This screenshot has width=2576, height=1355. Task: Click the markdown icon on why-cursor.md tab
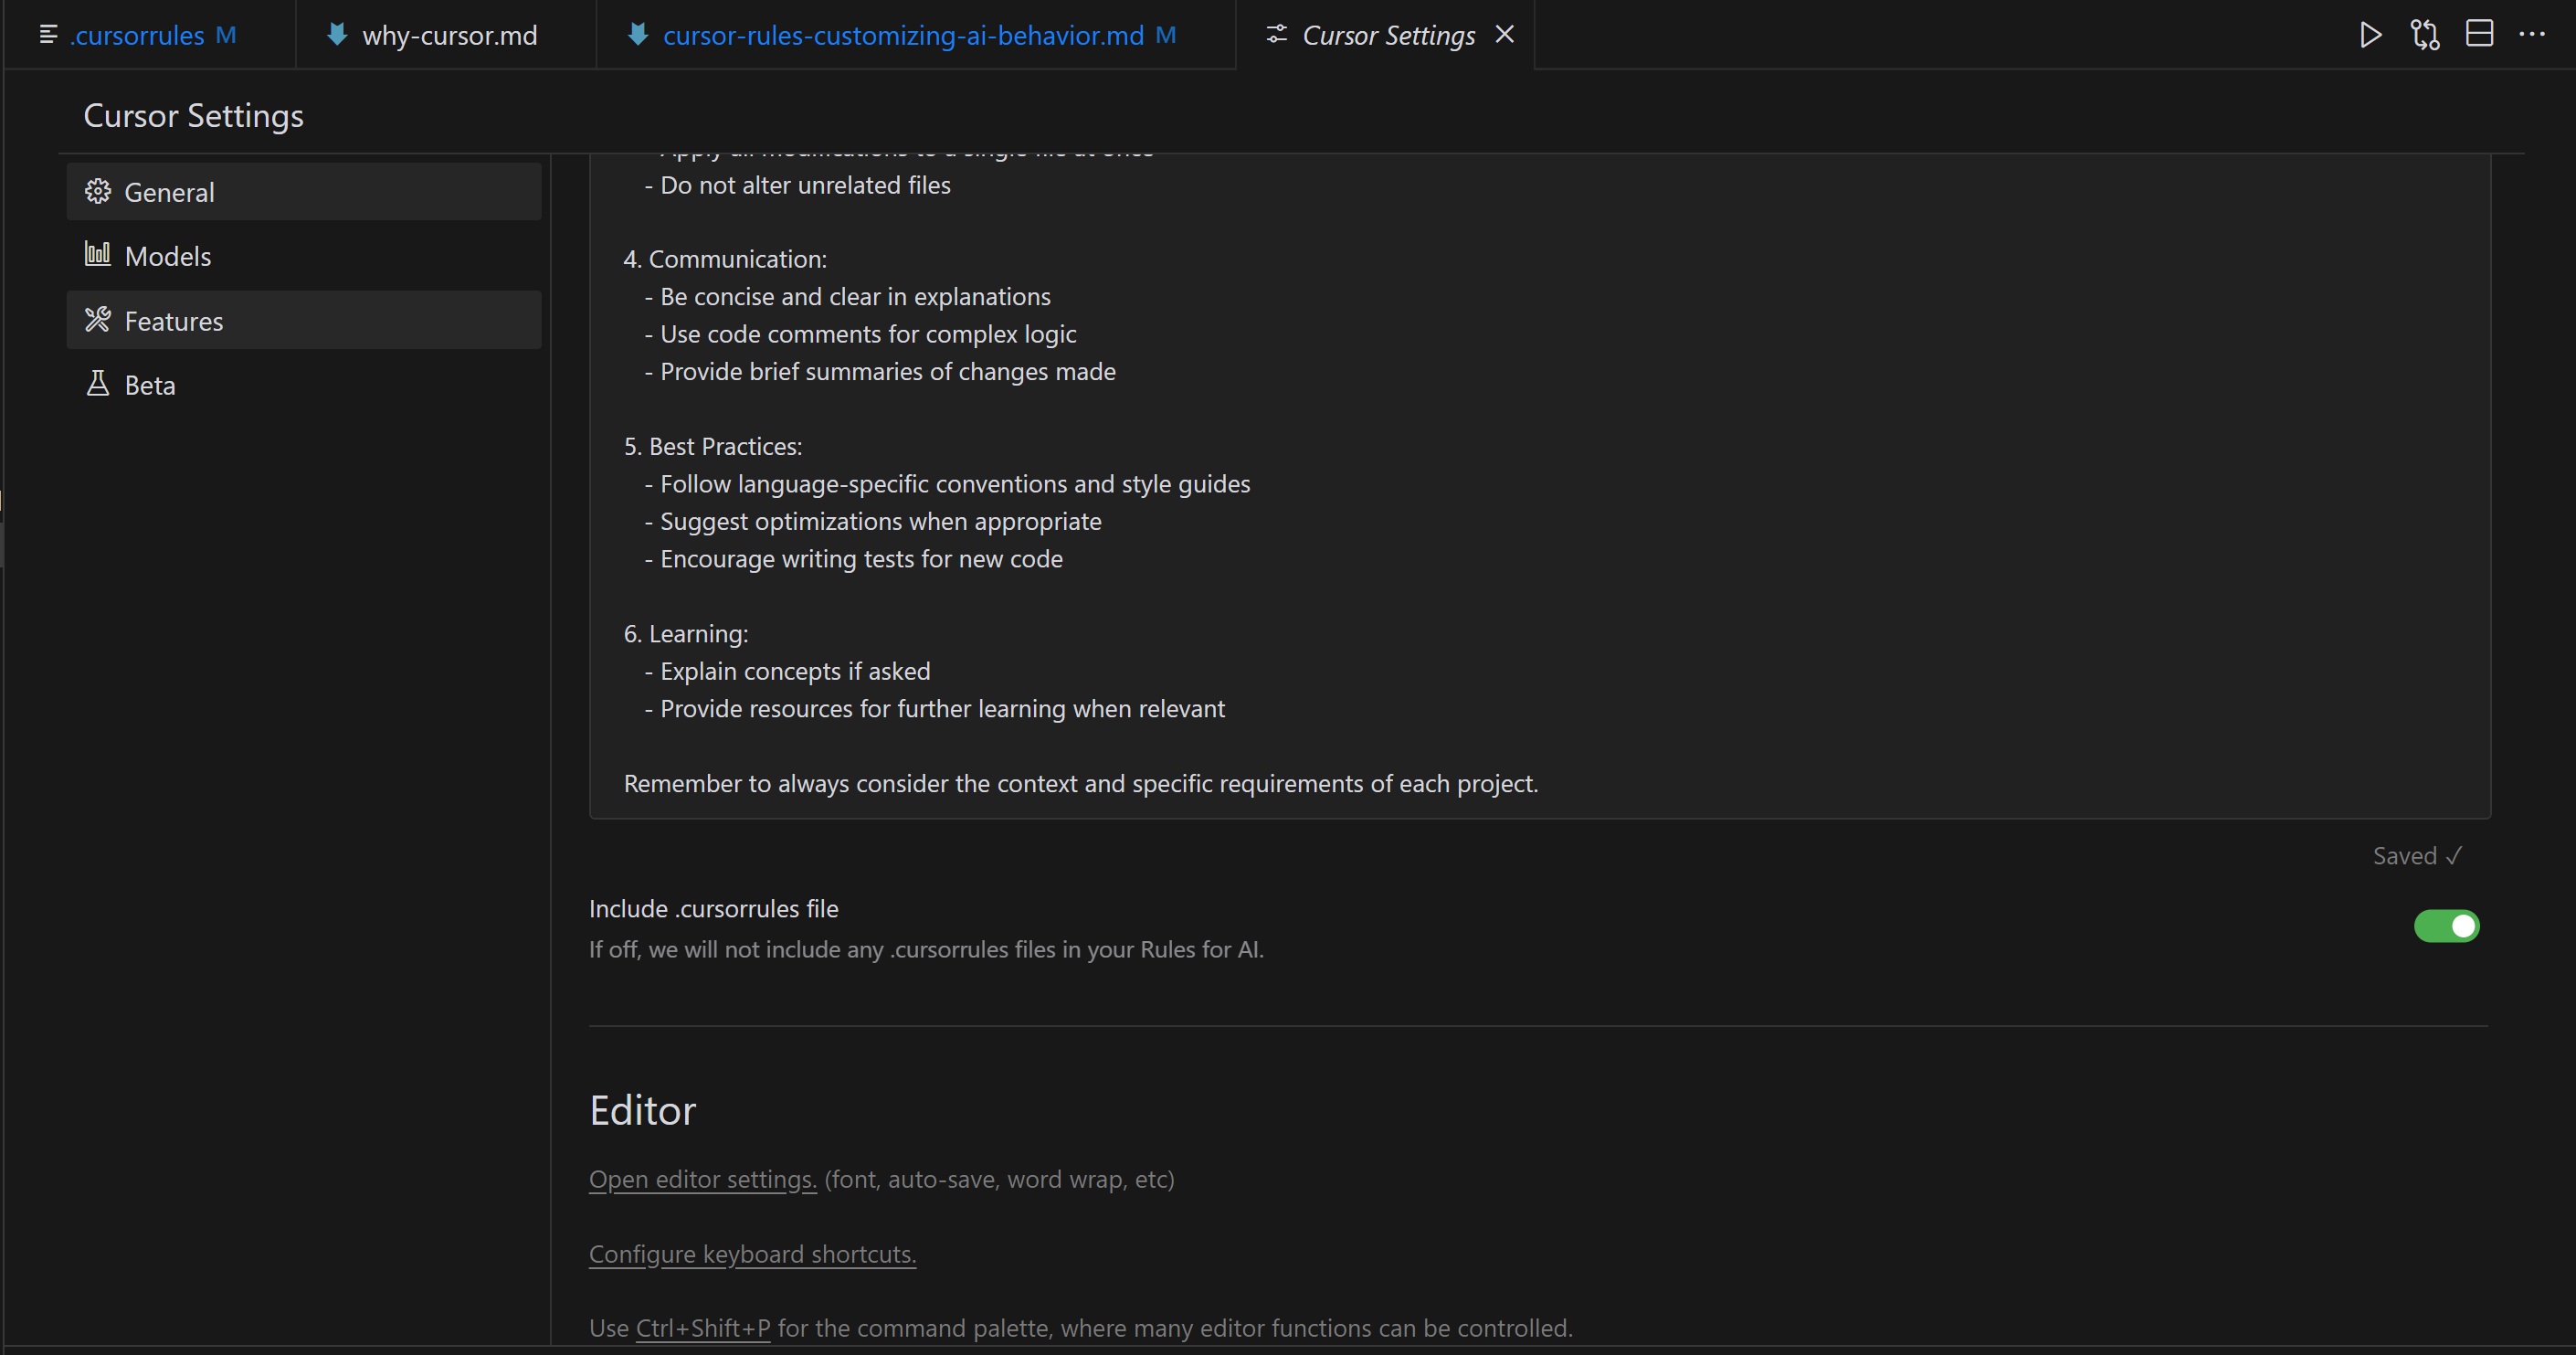pyautogui.click(x=337, y=35)
